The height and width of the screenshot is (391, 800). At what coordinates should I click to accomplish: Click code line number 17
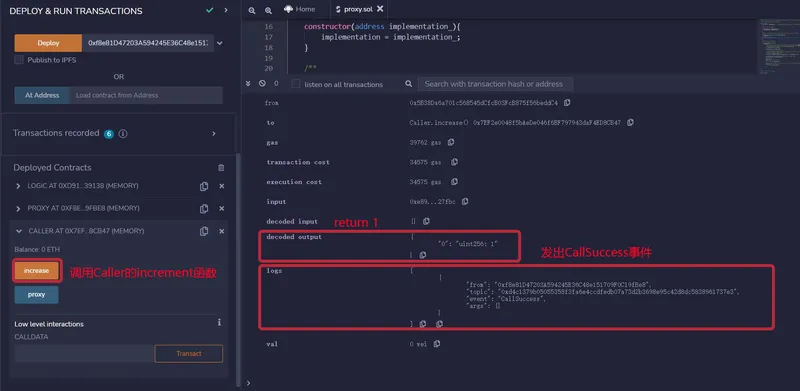point(269,37)
